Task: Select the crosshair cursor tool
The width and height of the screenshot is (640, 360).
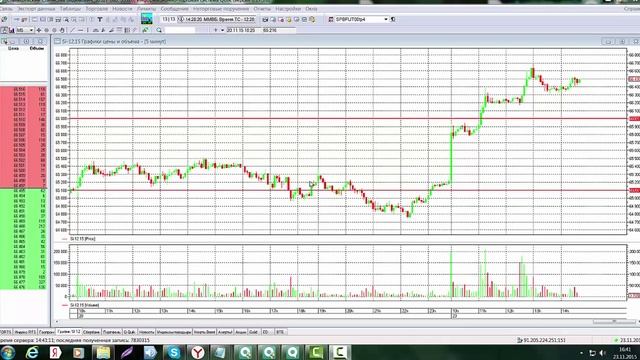Action: coord(39,30)
